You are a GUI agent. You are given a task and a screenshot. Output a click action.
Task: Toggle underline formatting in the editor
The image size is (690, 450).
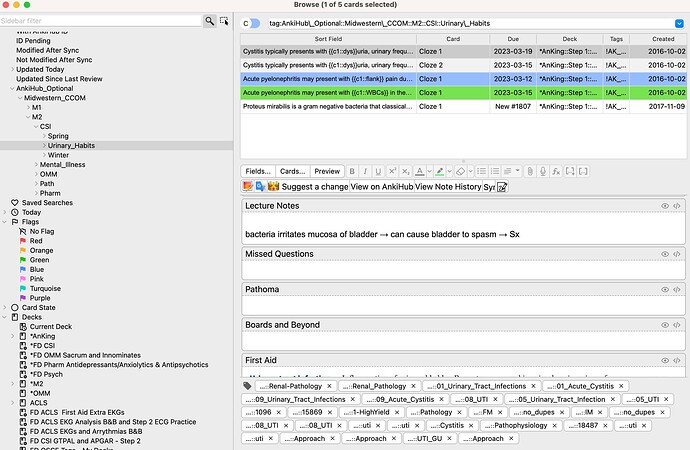click(x=378, y=172)
